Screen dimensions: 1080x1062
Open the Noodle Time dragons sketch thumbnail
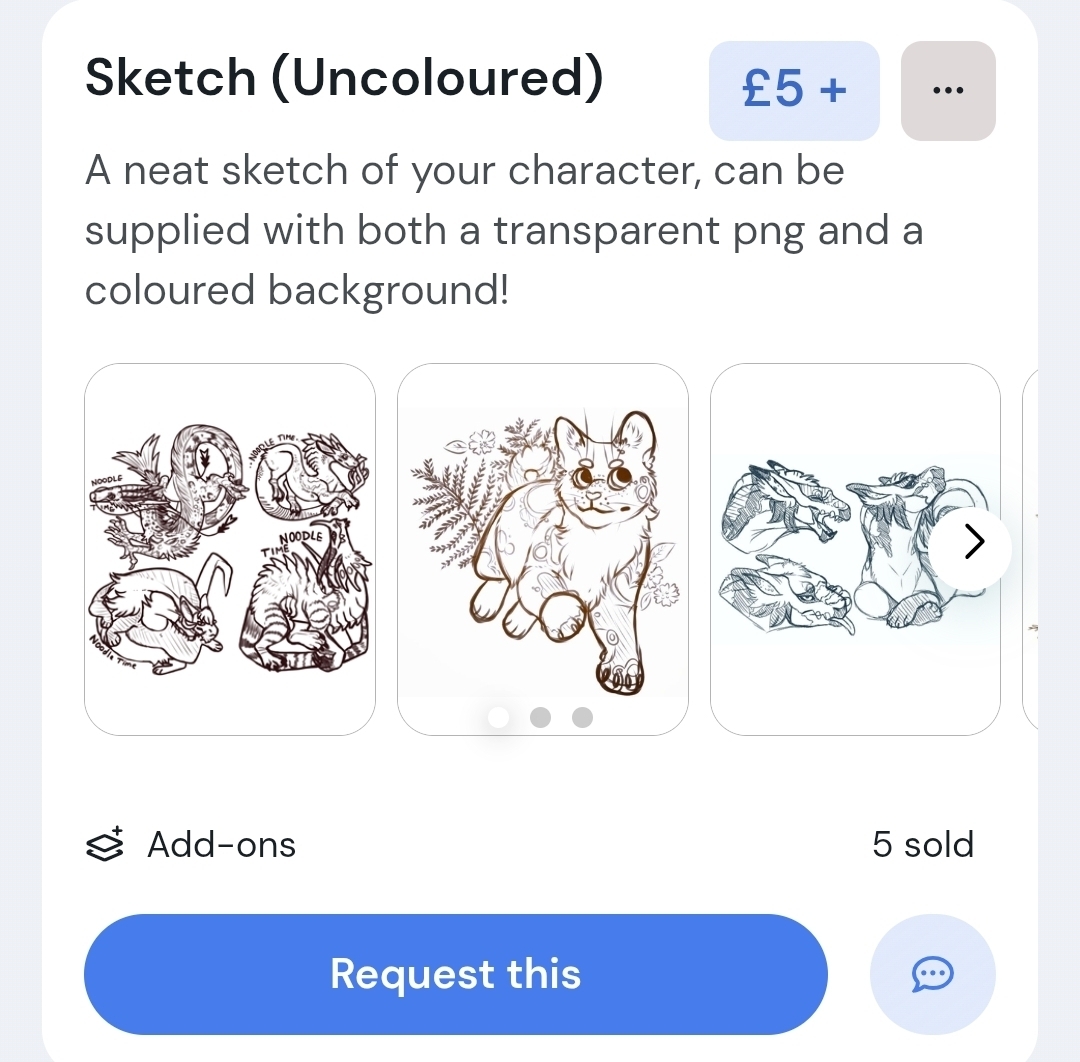(230, 549)
